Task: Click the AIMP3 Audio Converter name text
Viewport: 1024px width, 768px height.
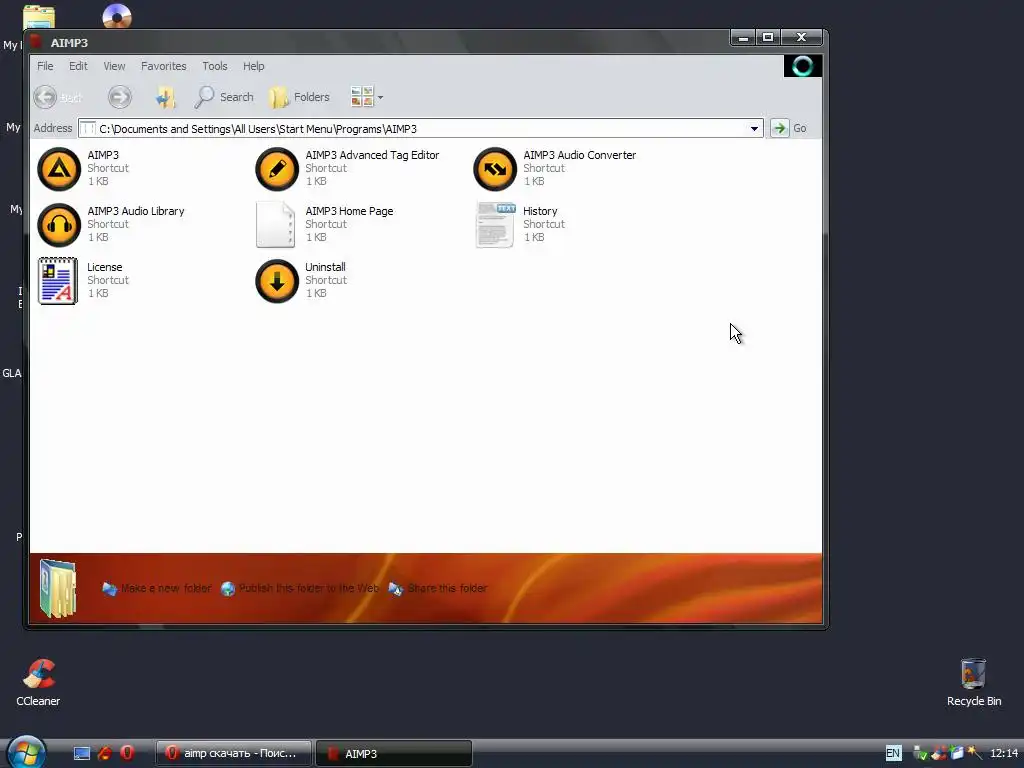Action: coord(579,155)
